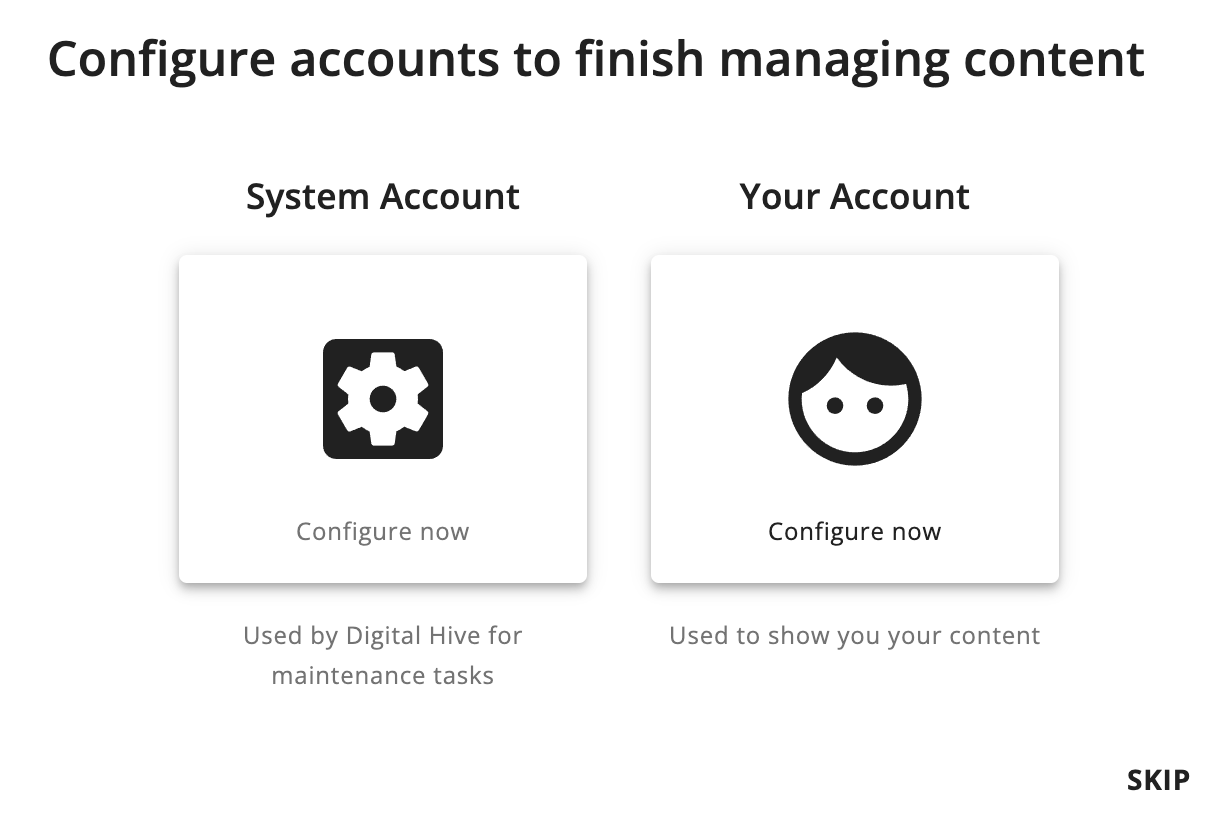Click the page title about configuring accounts

(596, 60)
